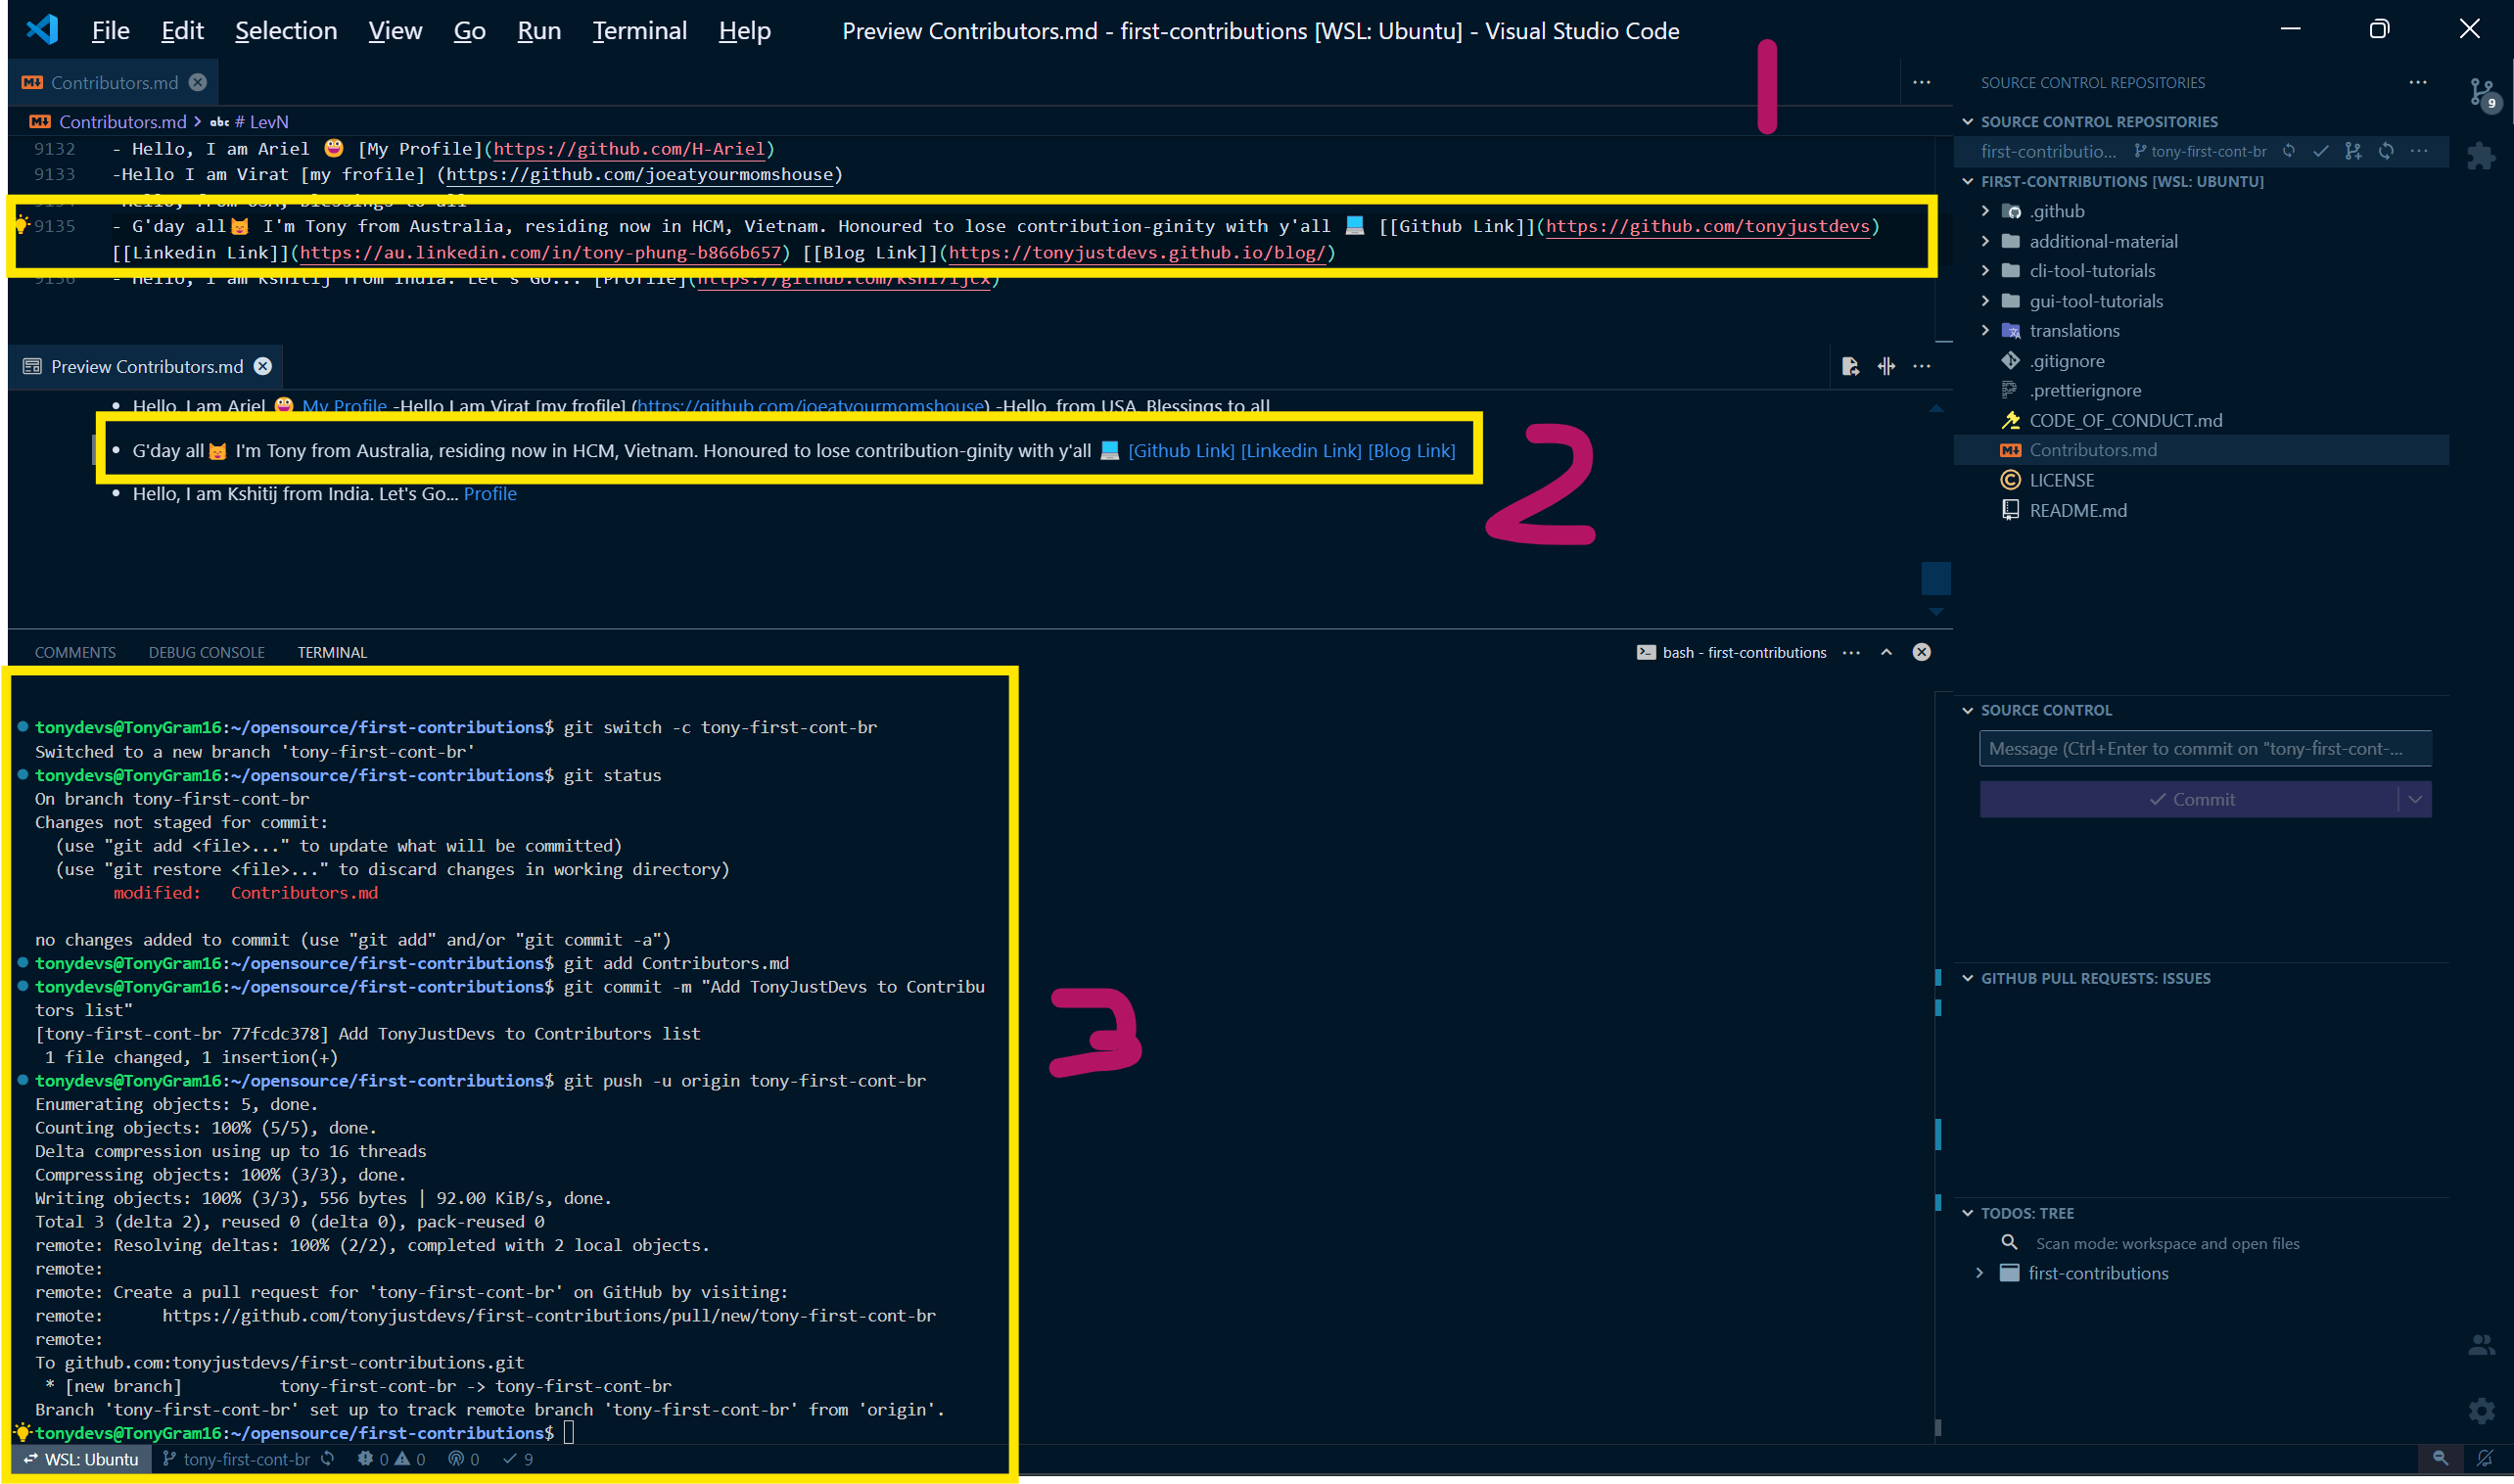Select README.md in the file tree
Viewport: 2514px width, 1484px height.
pyautogui.click(x=2077, y=510)
